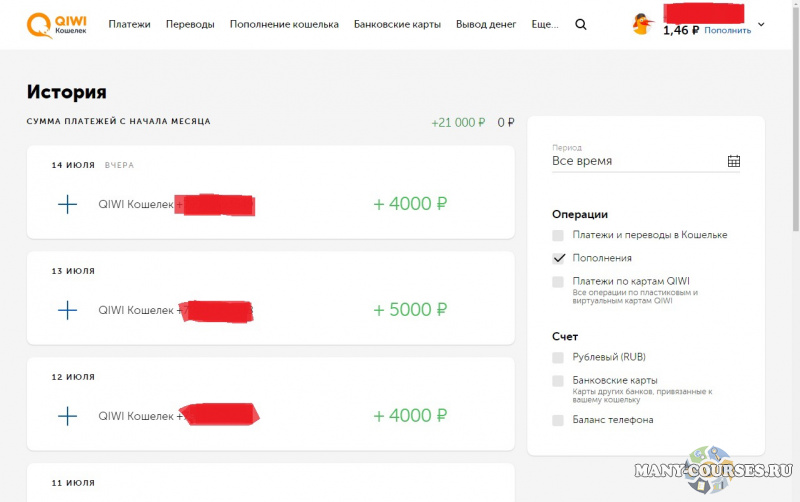Viewport: 800px width, 502px height.
Task: Open Вывод денег navigation link
Action: click(484, 24)
